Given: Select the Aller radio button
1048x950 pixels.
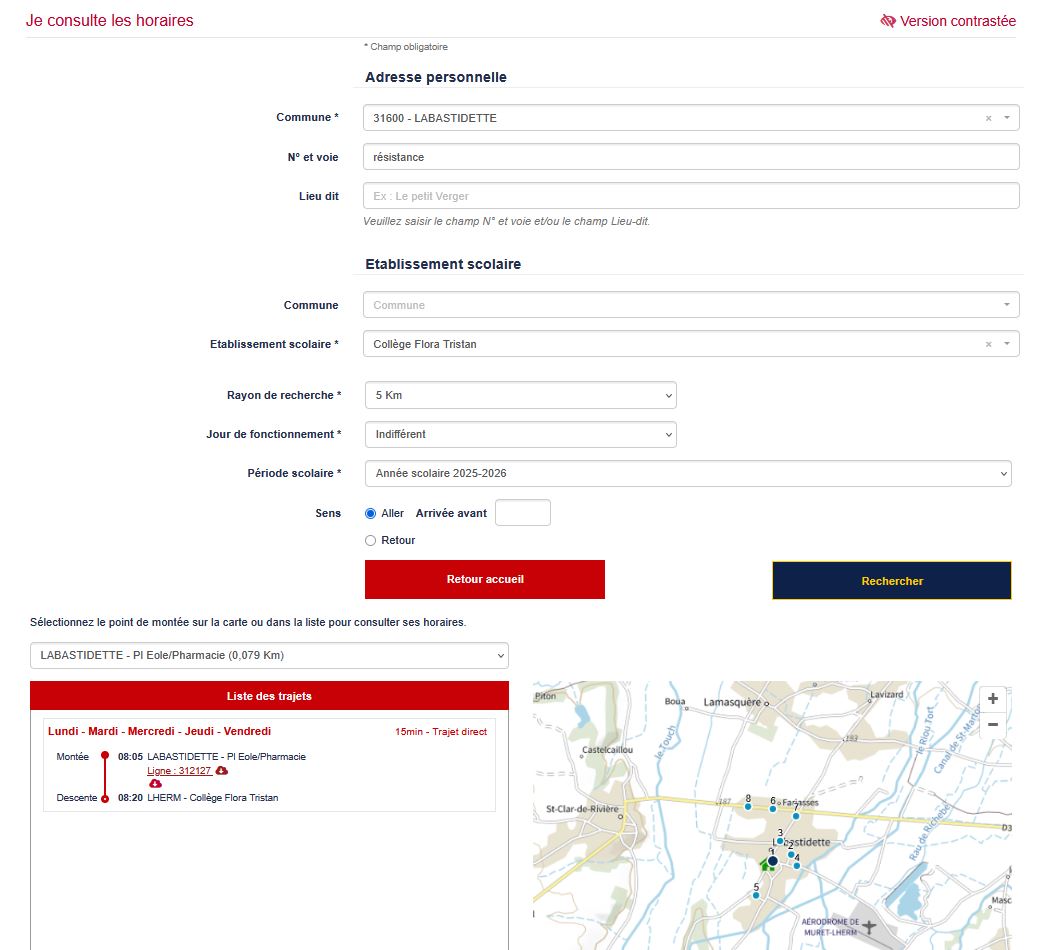Looking at the screenshot, I should point(370,513).
